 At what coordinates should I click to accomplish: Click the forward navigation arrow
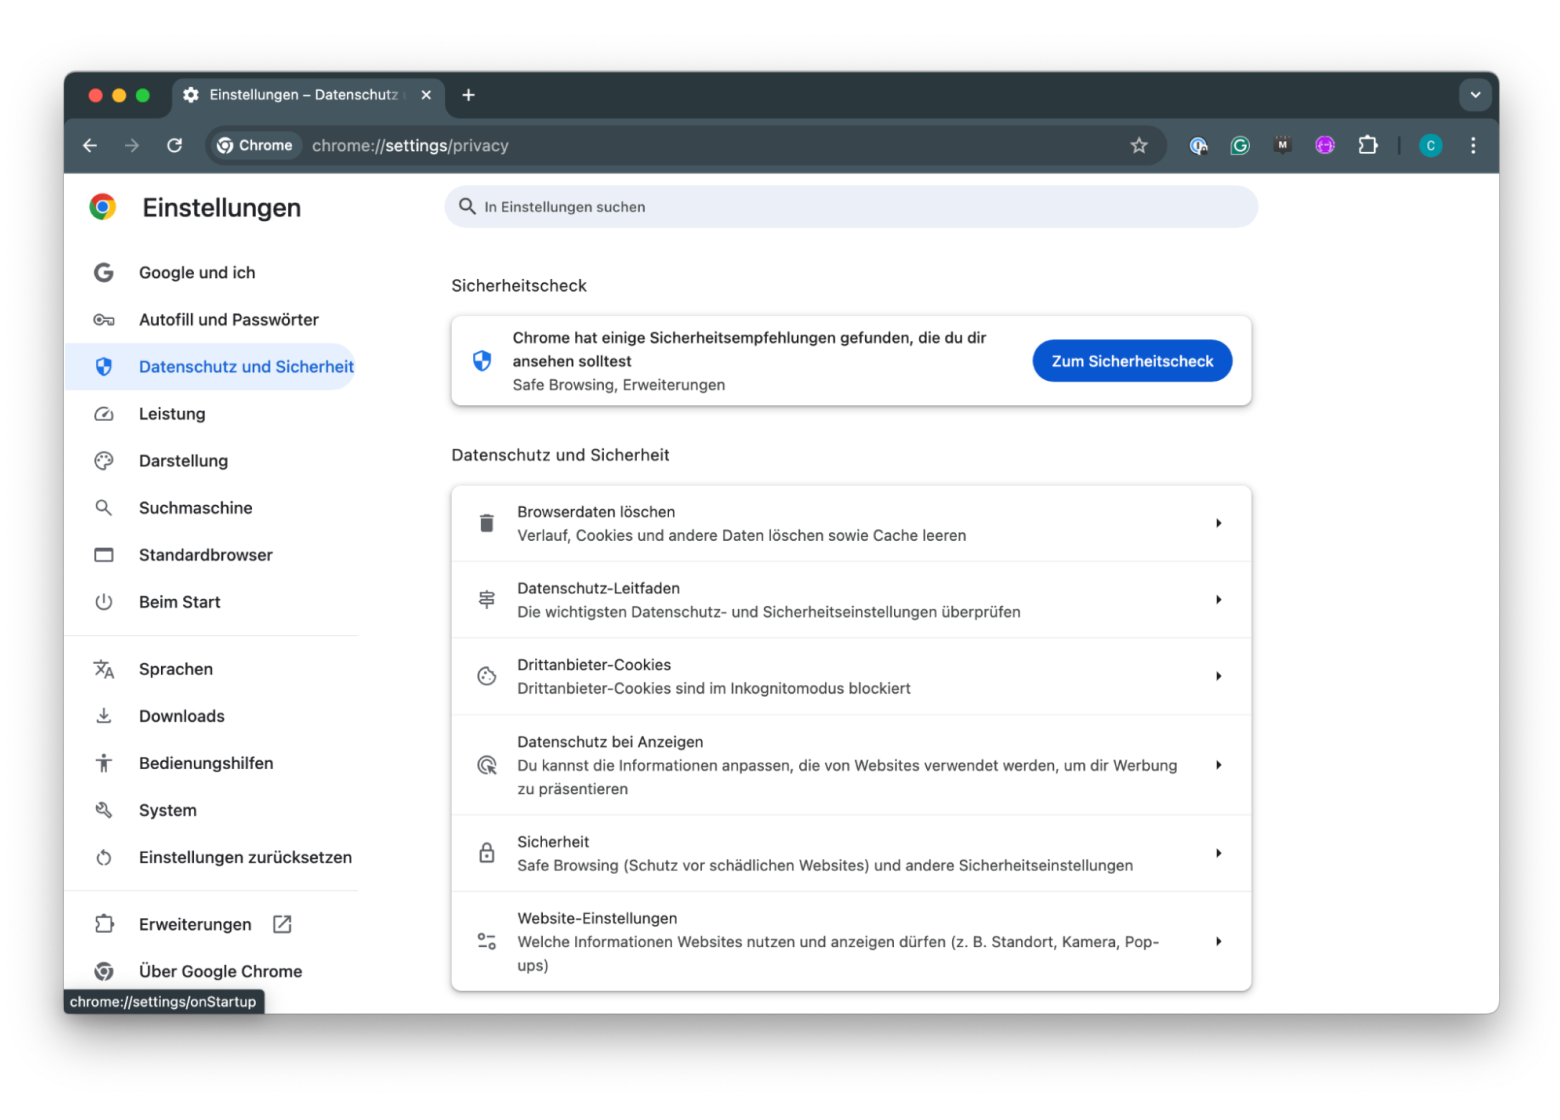[x=132, y=146]
